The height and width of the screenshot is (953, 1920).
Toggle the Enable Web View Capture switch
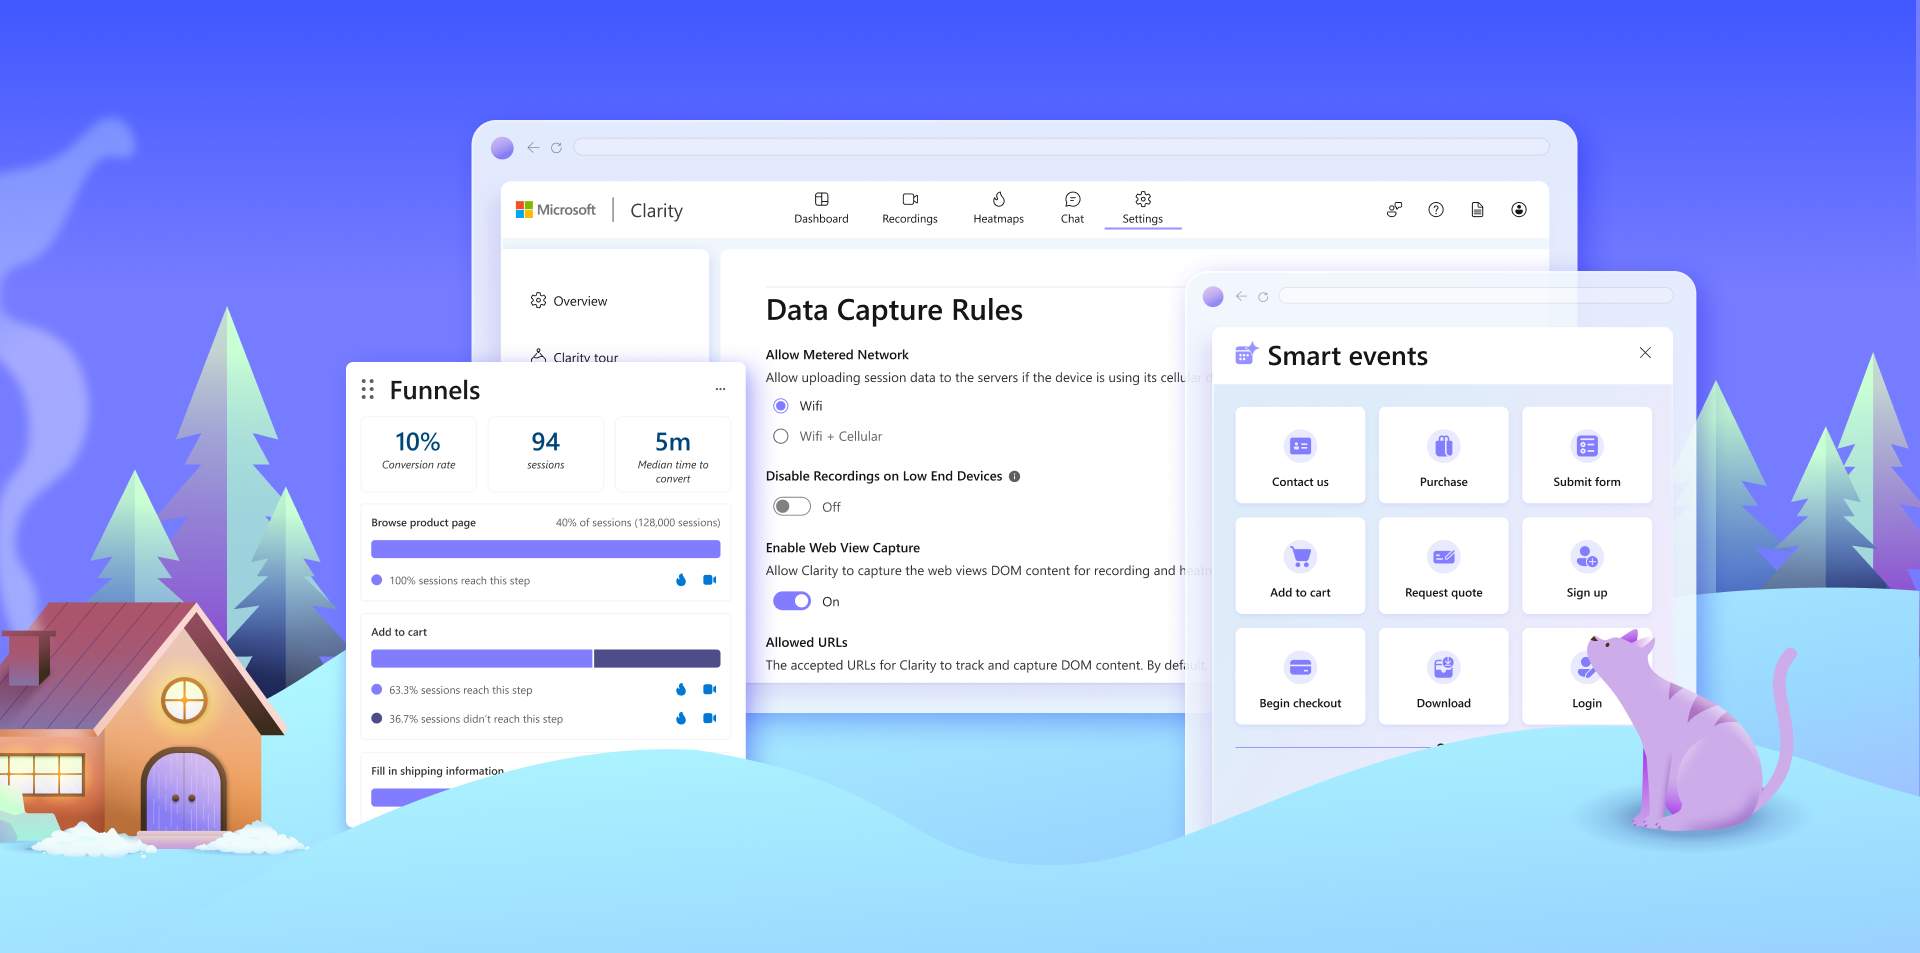click(792, 601)
